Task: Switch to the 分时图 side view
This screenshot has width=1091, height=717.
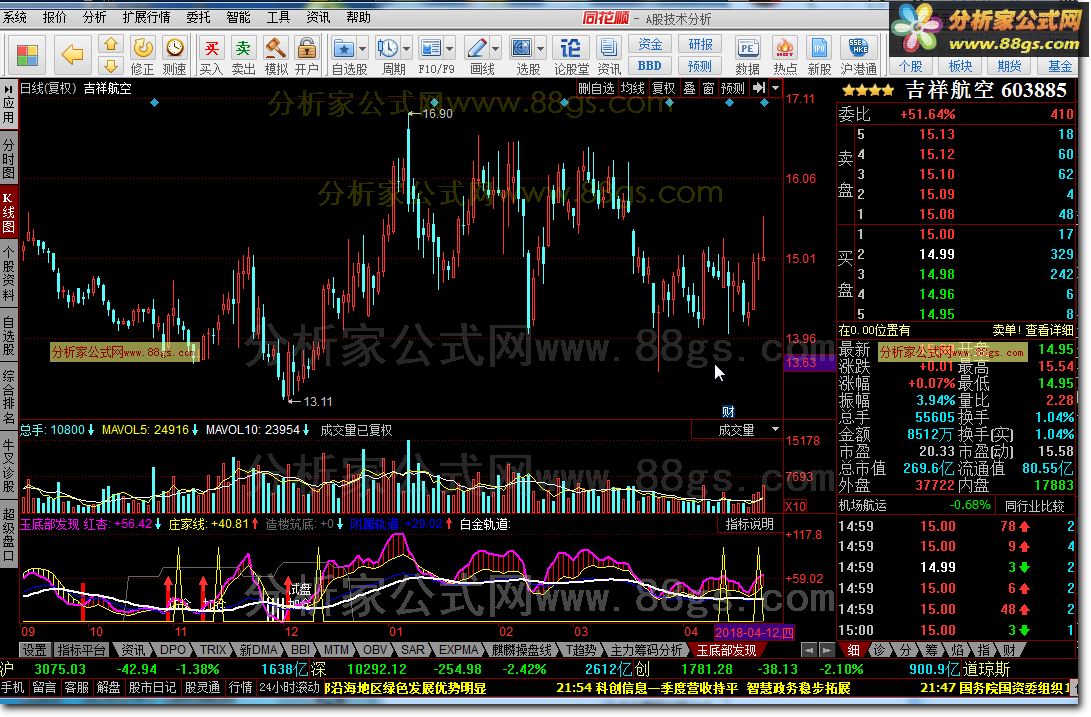Action: (x=8, y=158)
